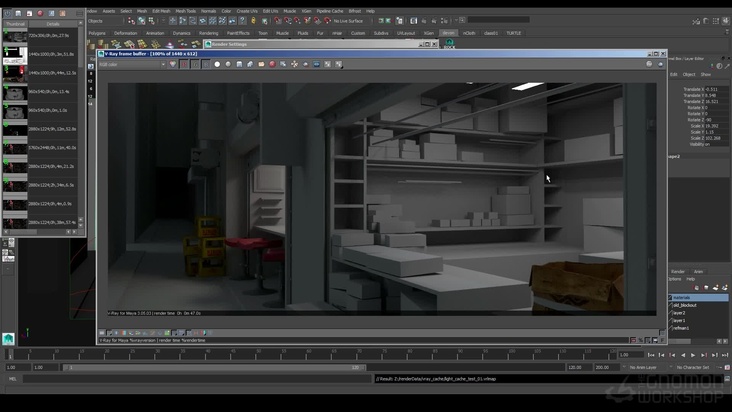
Task: Switch to the nCloth shelf tab
Action: coord(469,33)
